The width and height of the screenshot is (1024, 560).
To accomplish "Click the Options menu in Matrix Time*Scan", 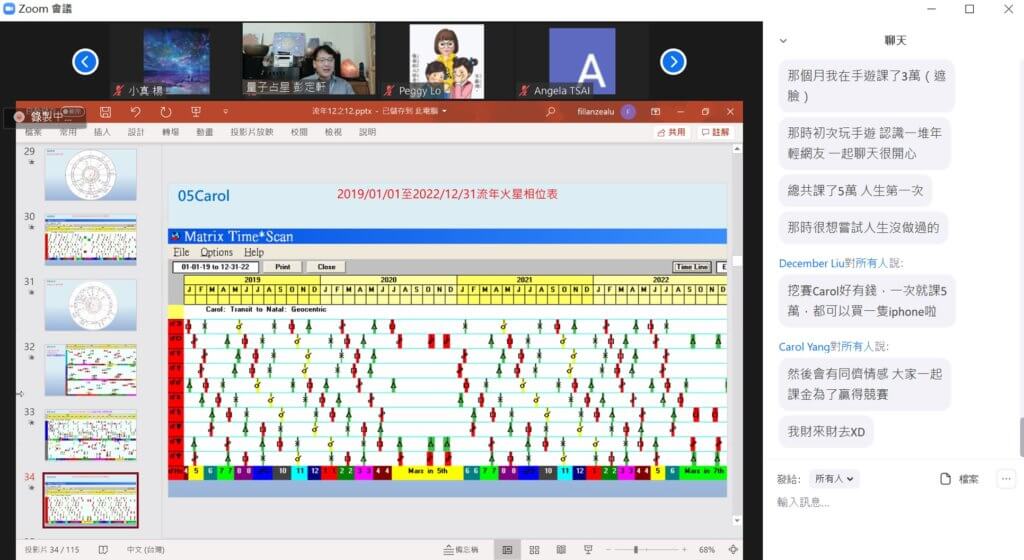I will pos(216,252).
